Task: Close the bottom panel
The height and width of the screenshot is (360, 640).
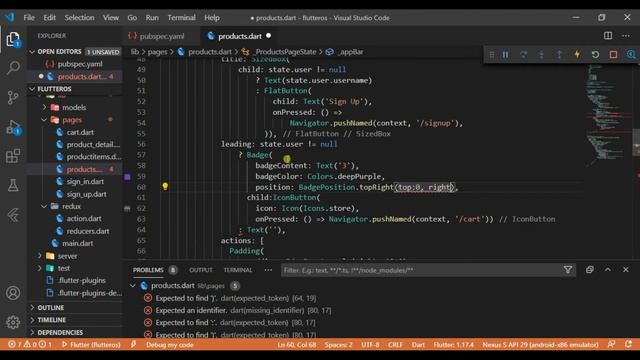Action: click(626, 270)
